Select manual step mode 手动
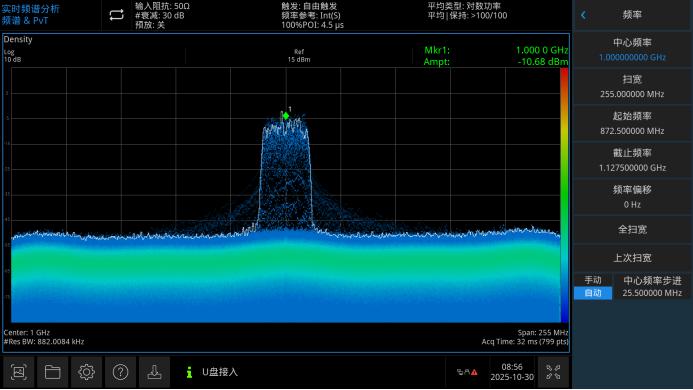 click(x=593, y=280)
